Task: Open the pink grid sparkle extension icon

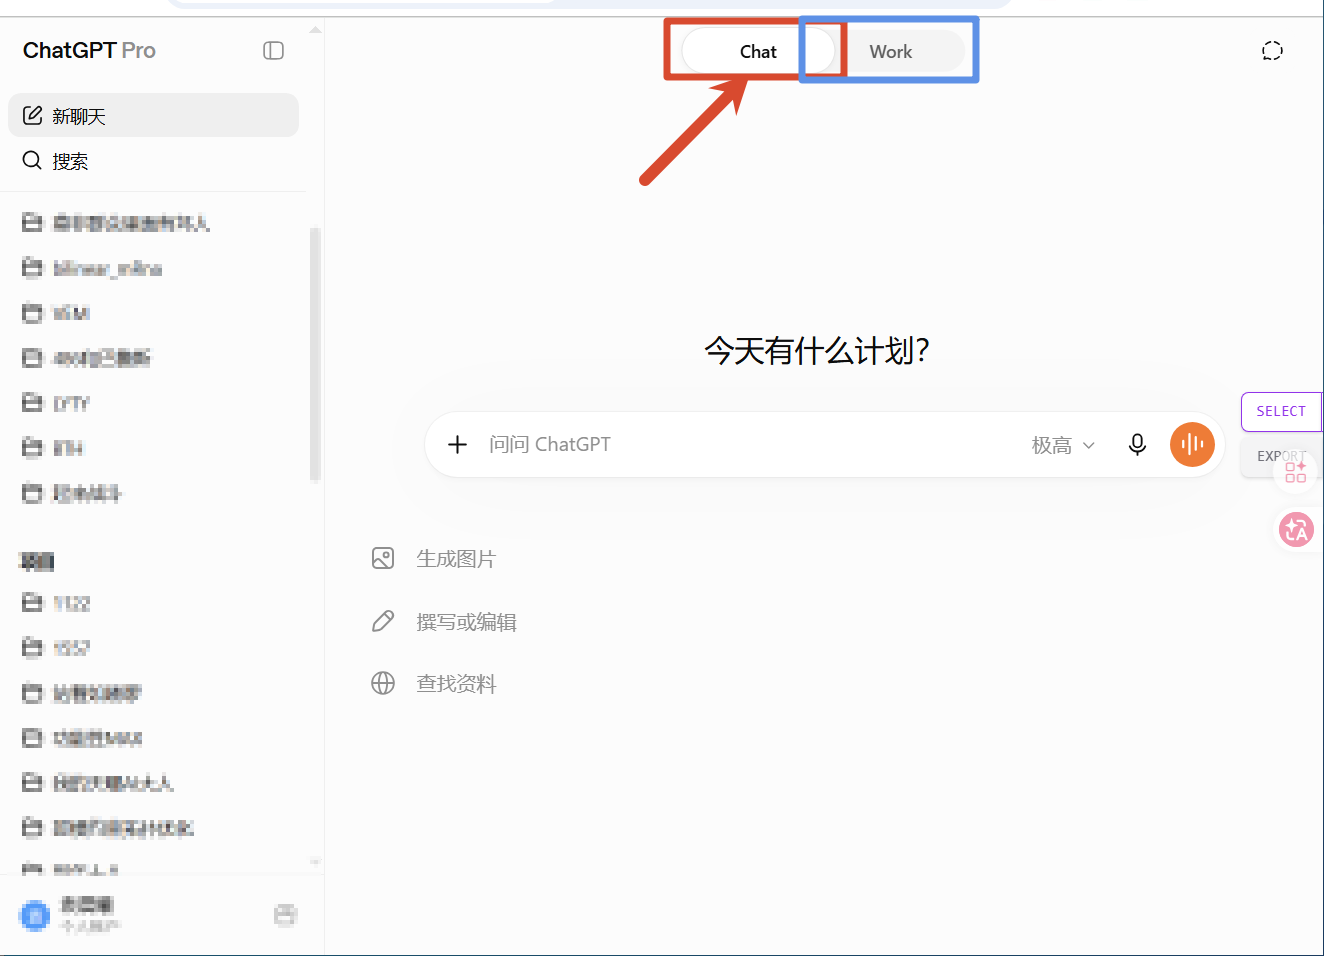Action: pos(1296,471)
